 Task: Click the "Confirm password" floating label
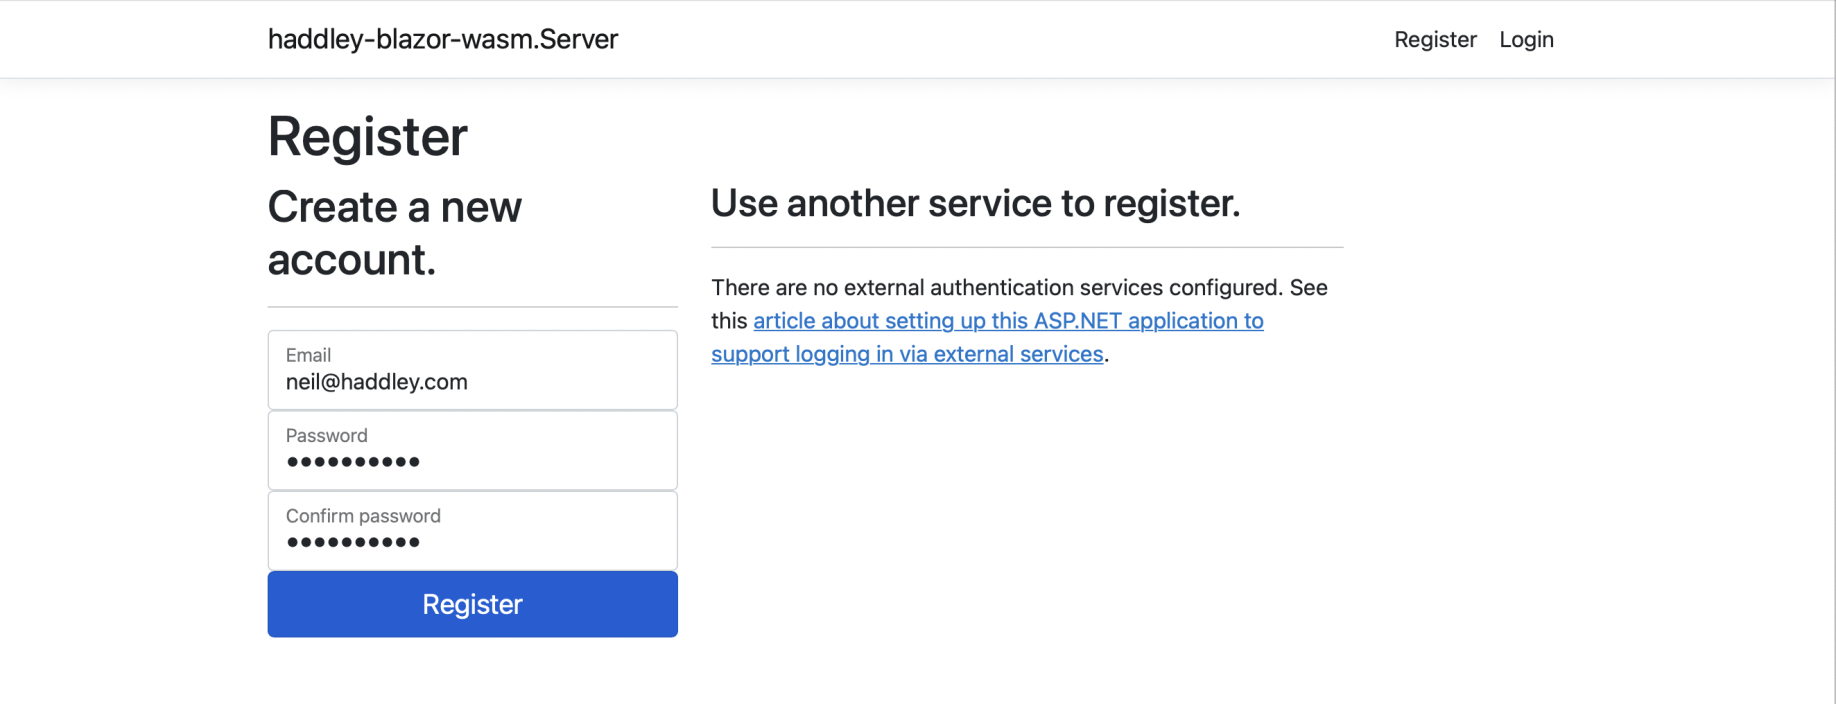pyautogui.click(x=363, y=516)
